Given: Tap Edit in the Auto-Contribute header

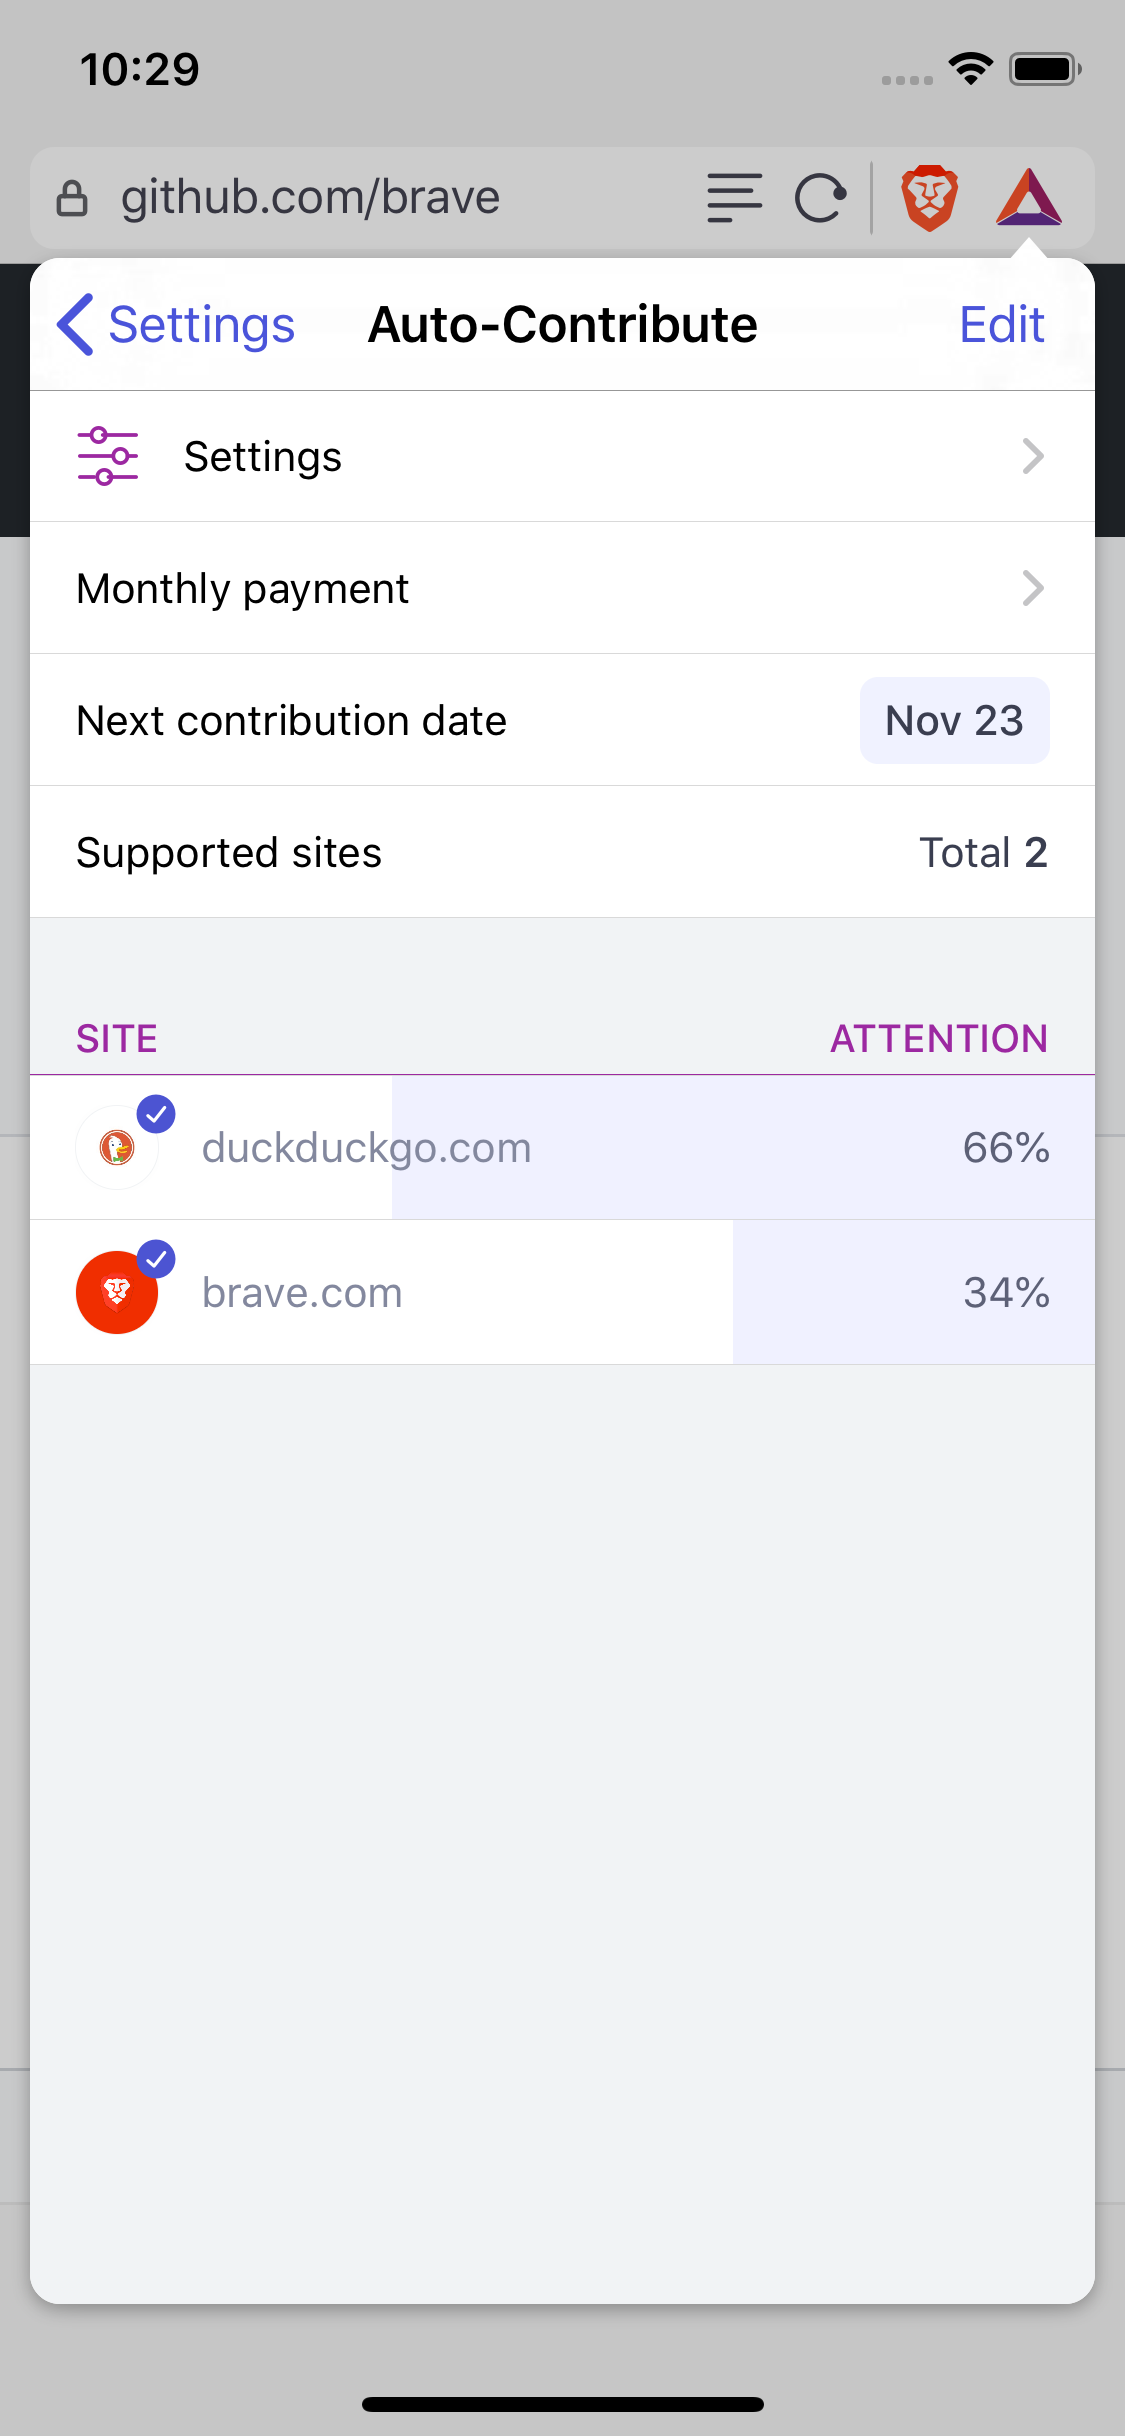Looking at the screenshot, I should pyautogui.click(x=1002, y=324).
